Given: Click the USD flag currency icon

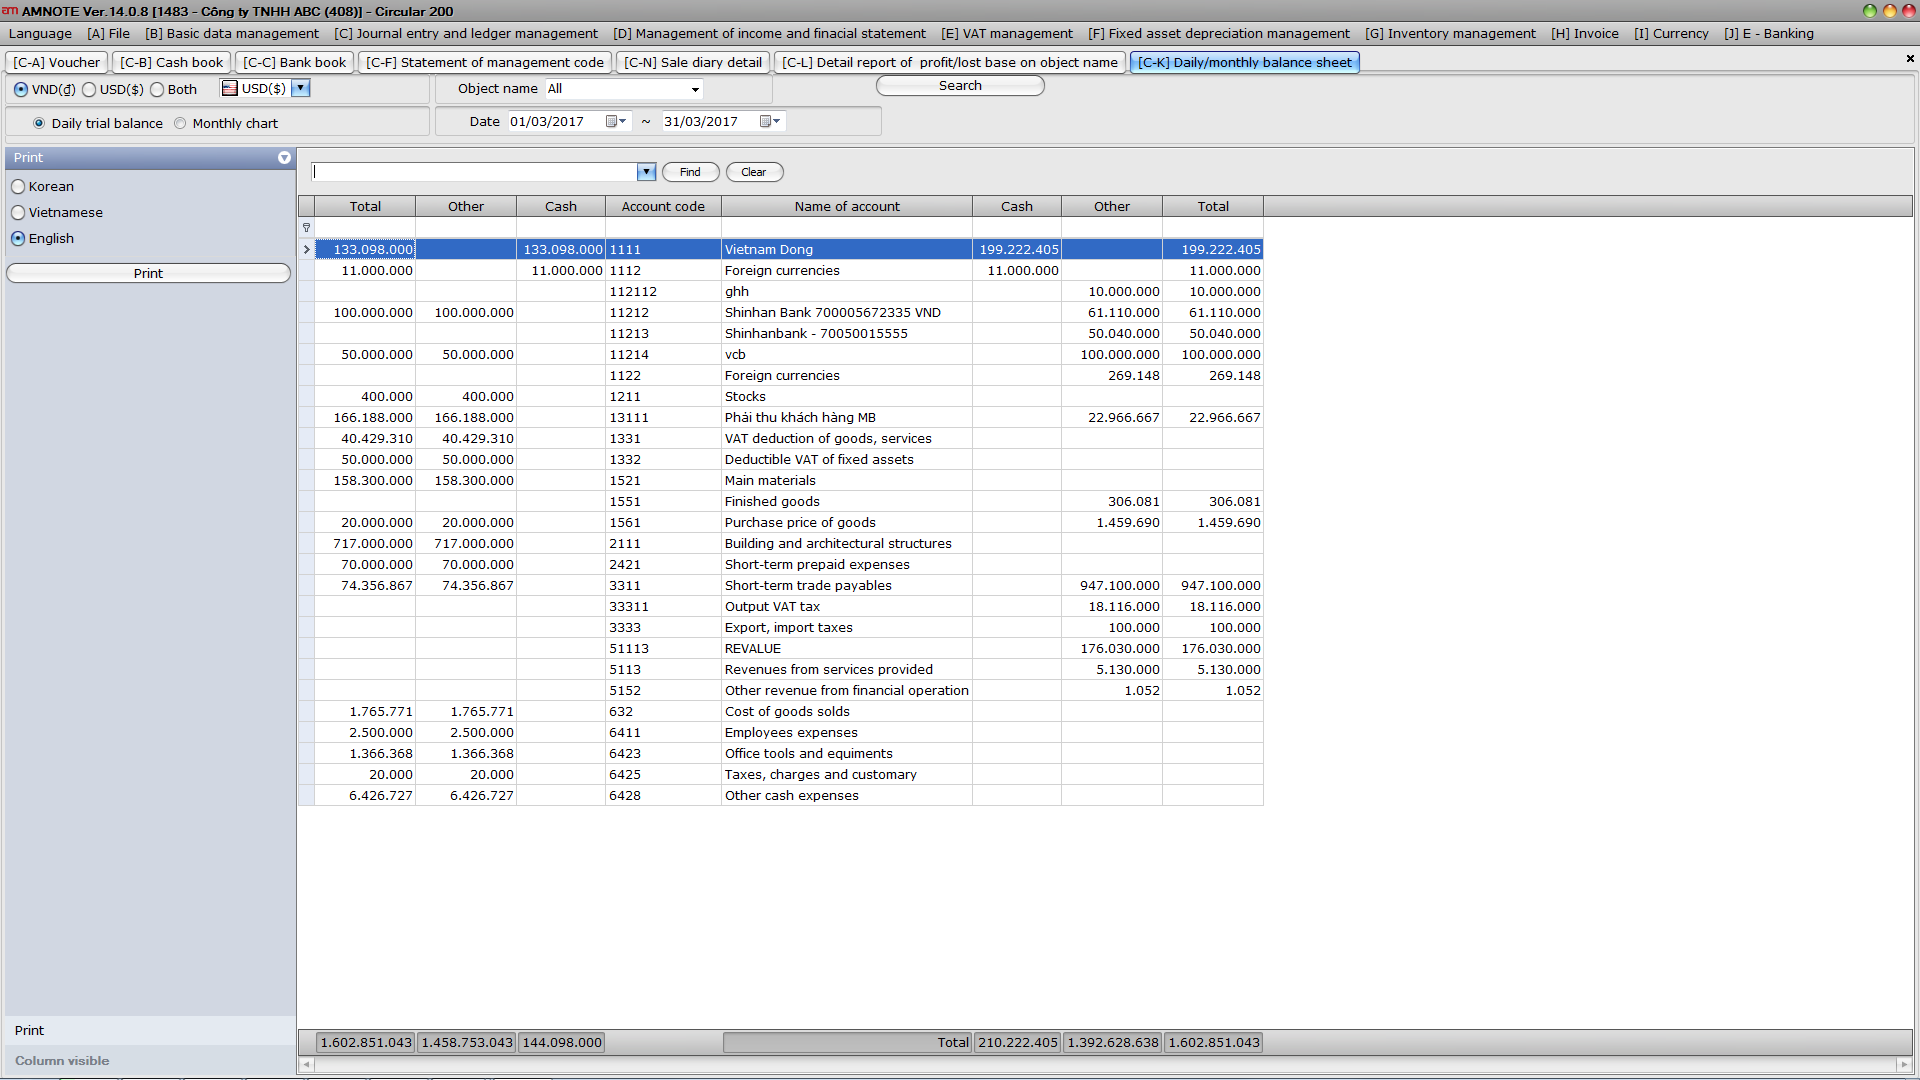Looking at the screenshot, I should (x=230, y=89).
